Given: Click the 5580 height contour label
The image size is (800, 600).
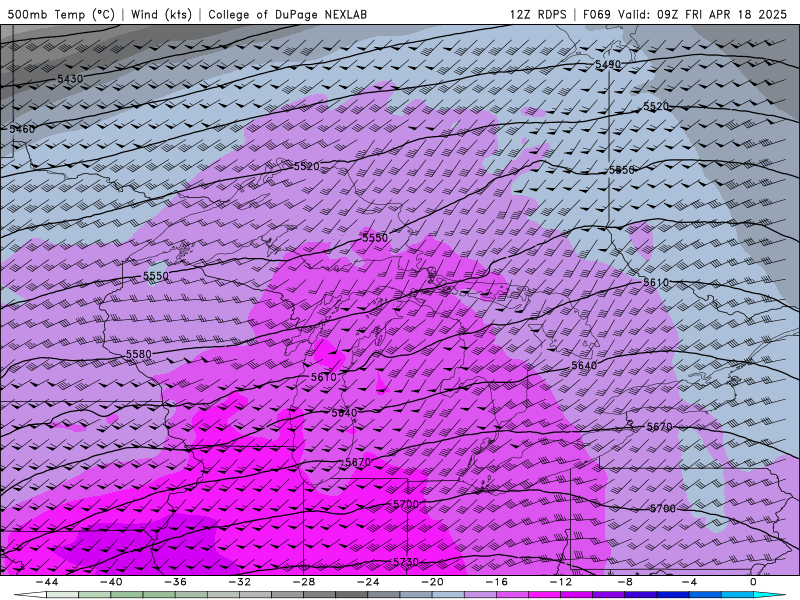Looking at the screenshot, I should (139, 354).
